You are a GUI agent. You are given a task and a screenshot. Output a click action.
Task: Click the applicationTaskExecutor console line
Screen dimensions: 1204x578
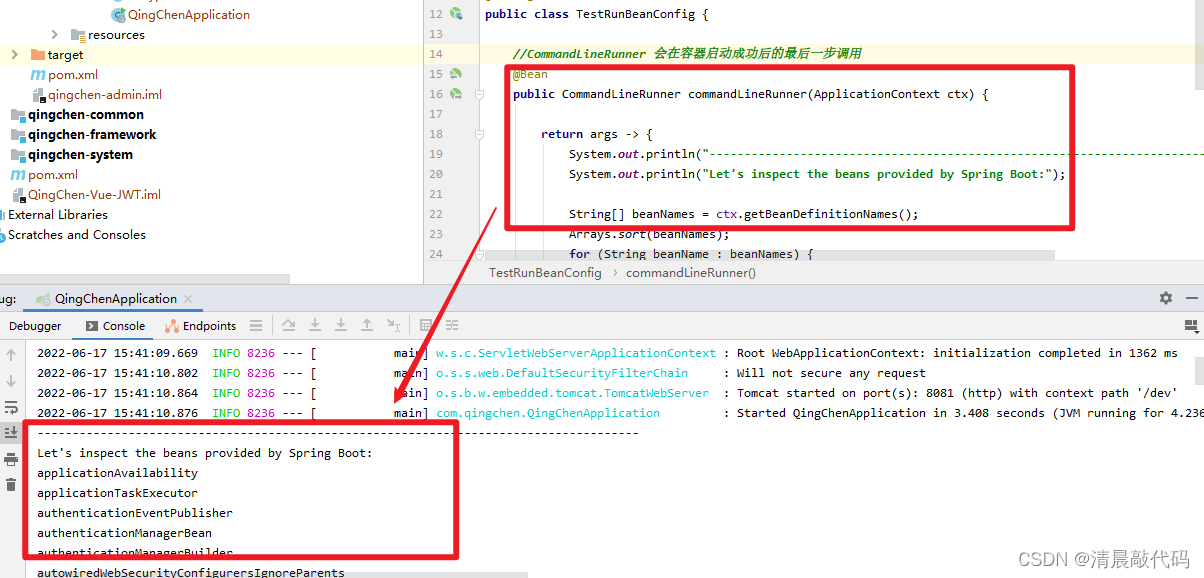point(117,493)
